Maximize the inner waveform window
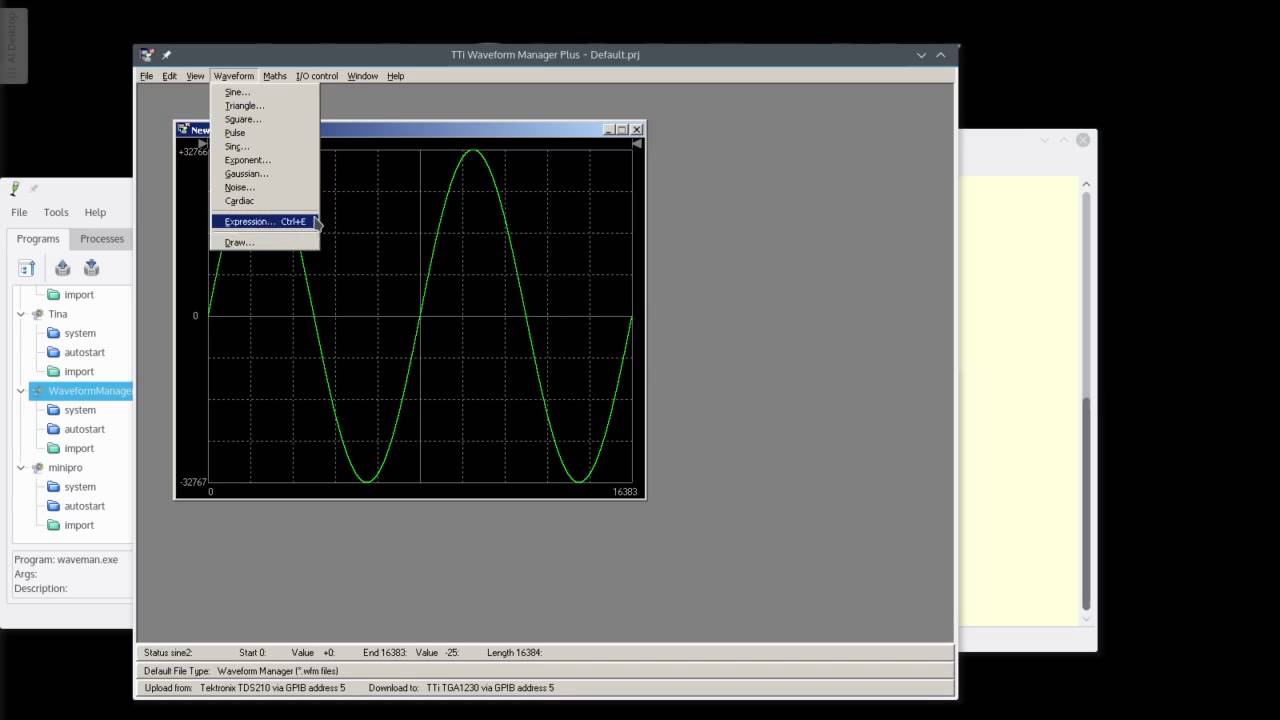 click(622, 130)
